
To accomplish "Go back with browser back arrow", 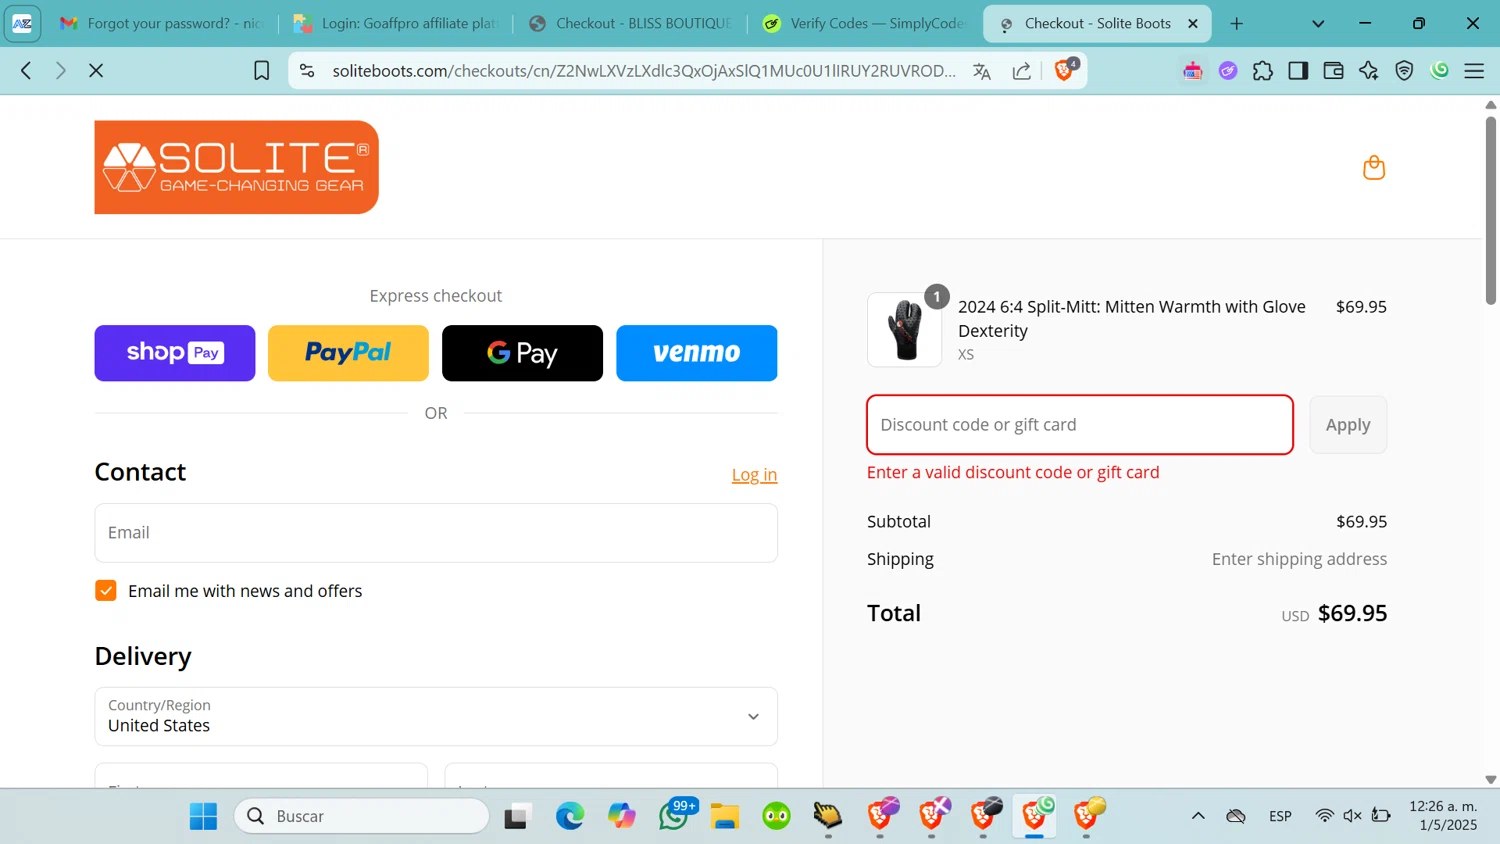I will [26, 70].
